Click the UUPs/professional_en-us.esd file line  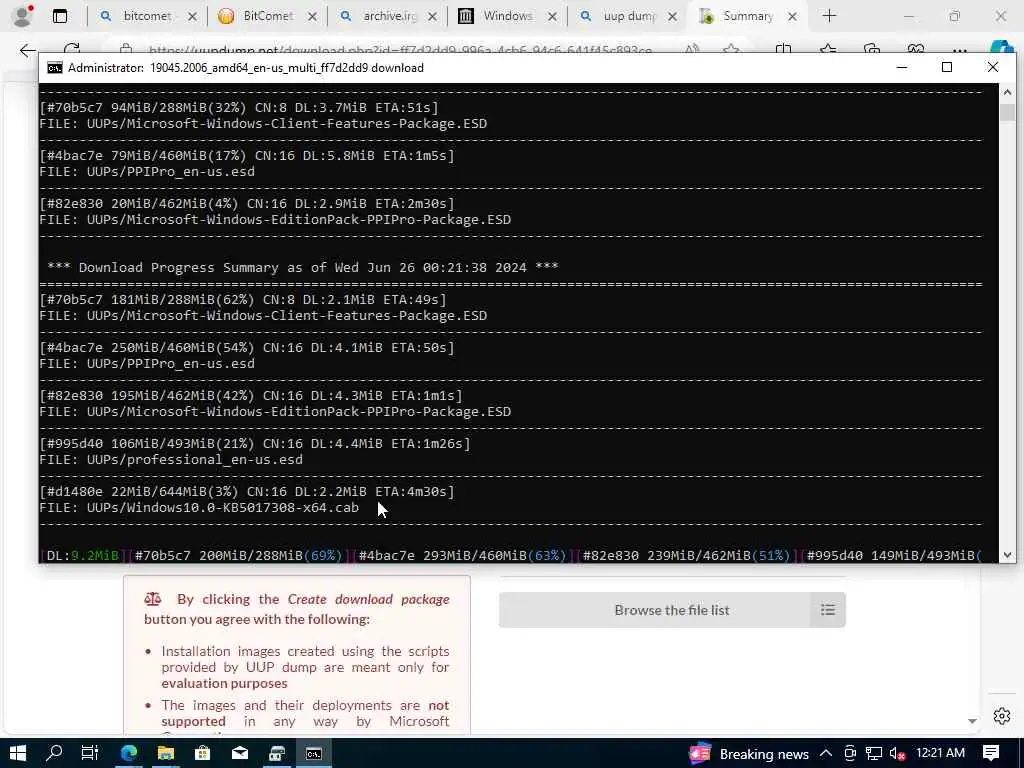coord(171,459)
